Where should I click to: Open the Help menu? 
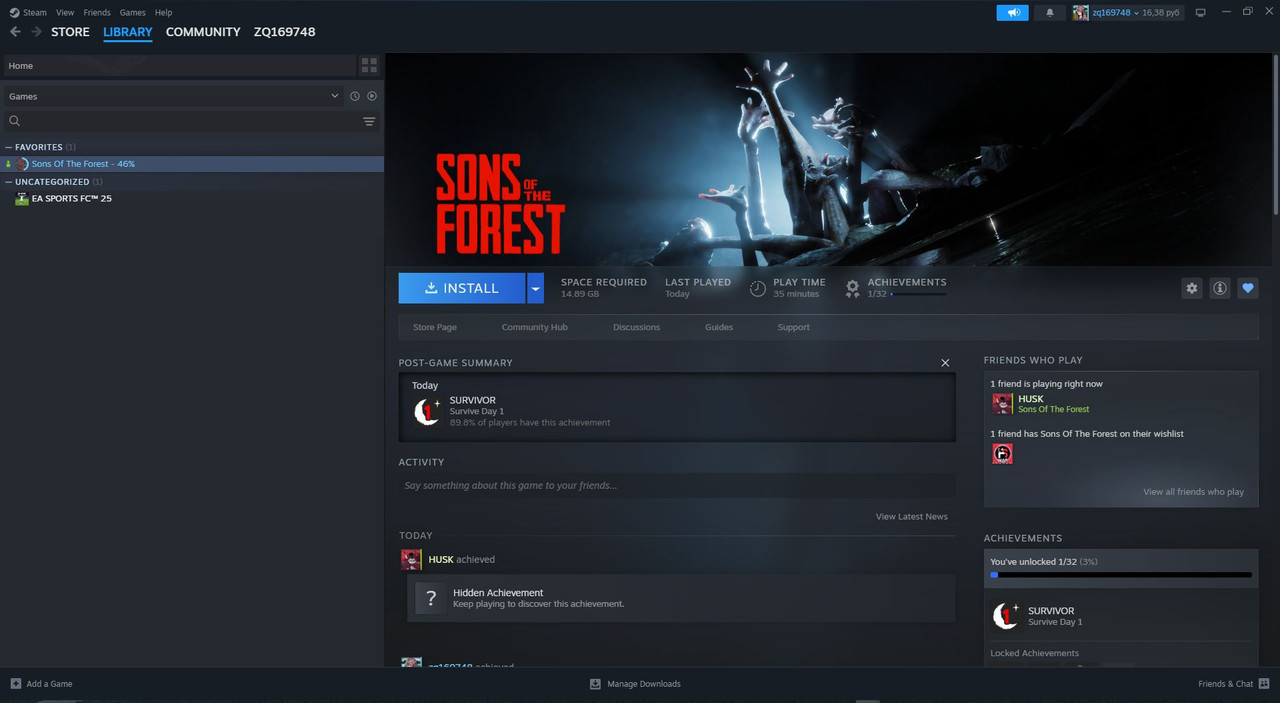click(163, 13)
